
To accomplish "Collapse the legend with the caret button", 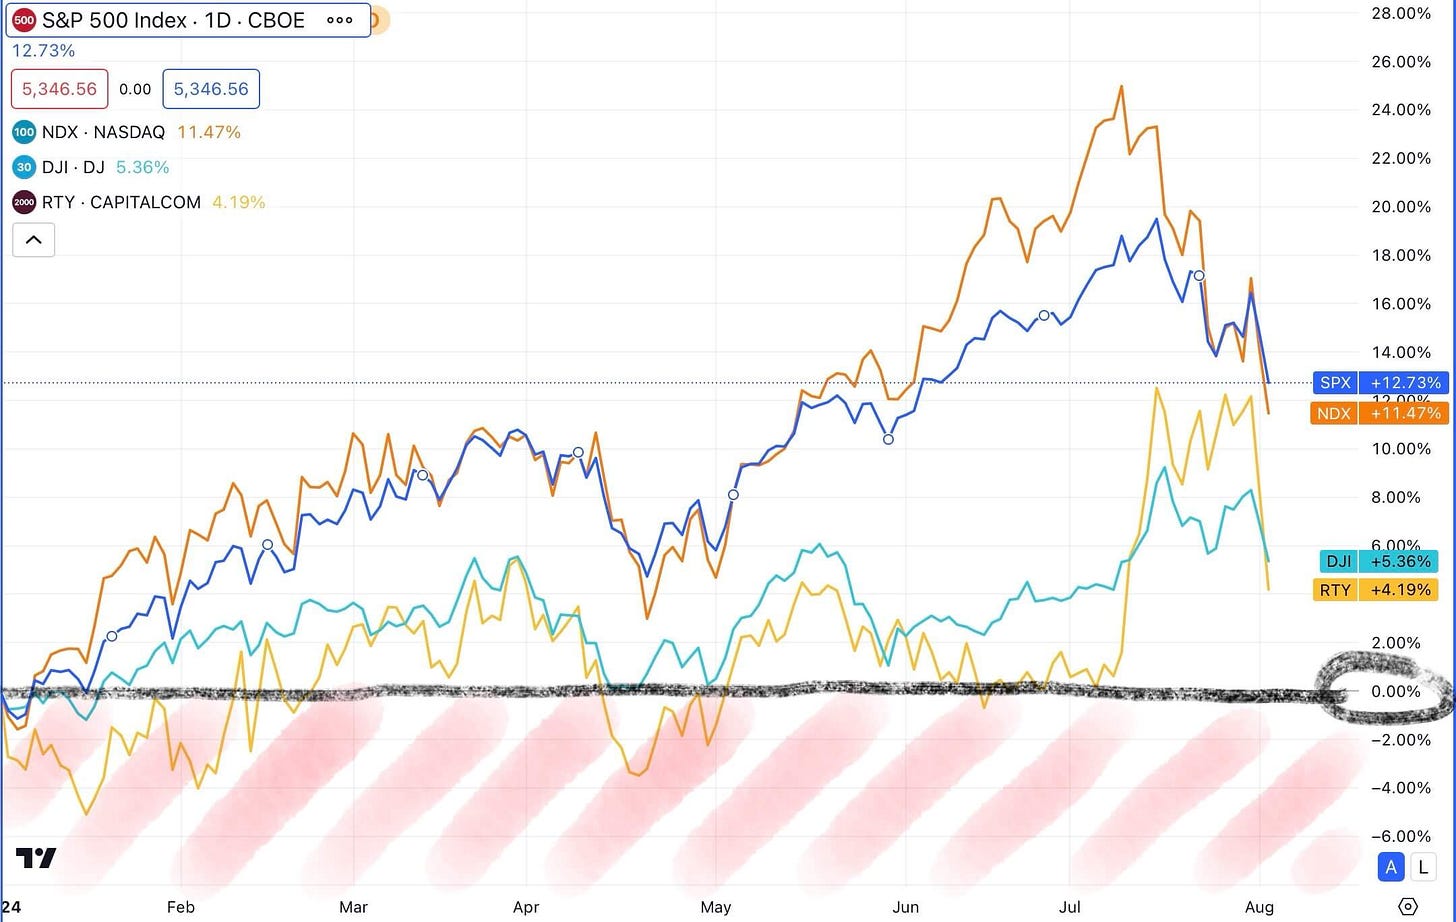I will click(x=33, y=240).
